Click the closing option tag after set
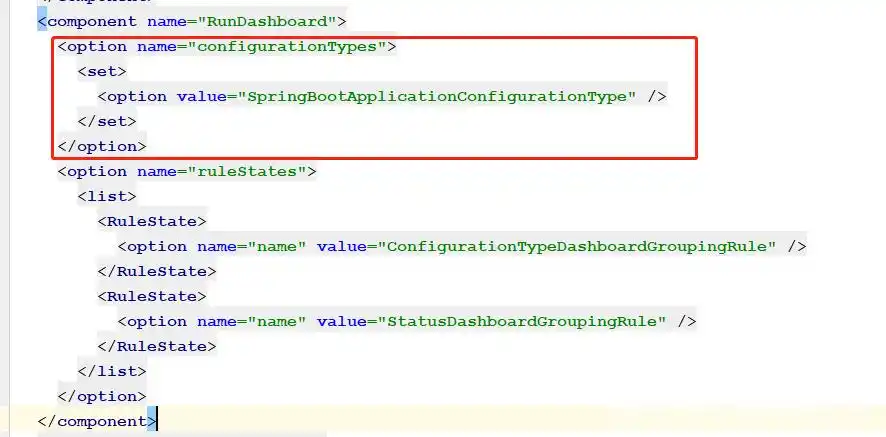 102,146
